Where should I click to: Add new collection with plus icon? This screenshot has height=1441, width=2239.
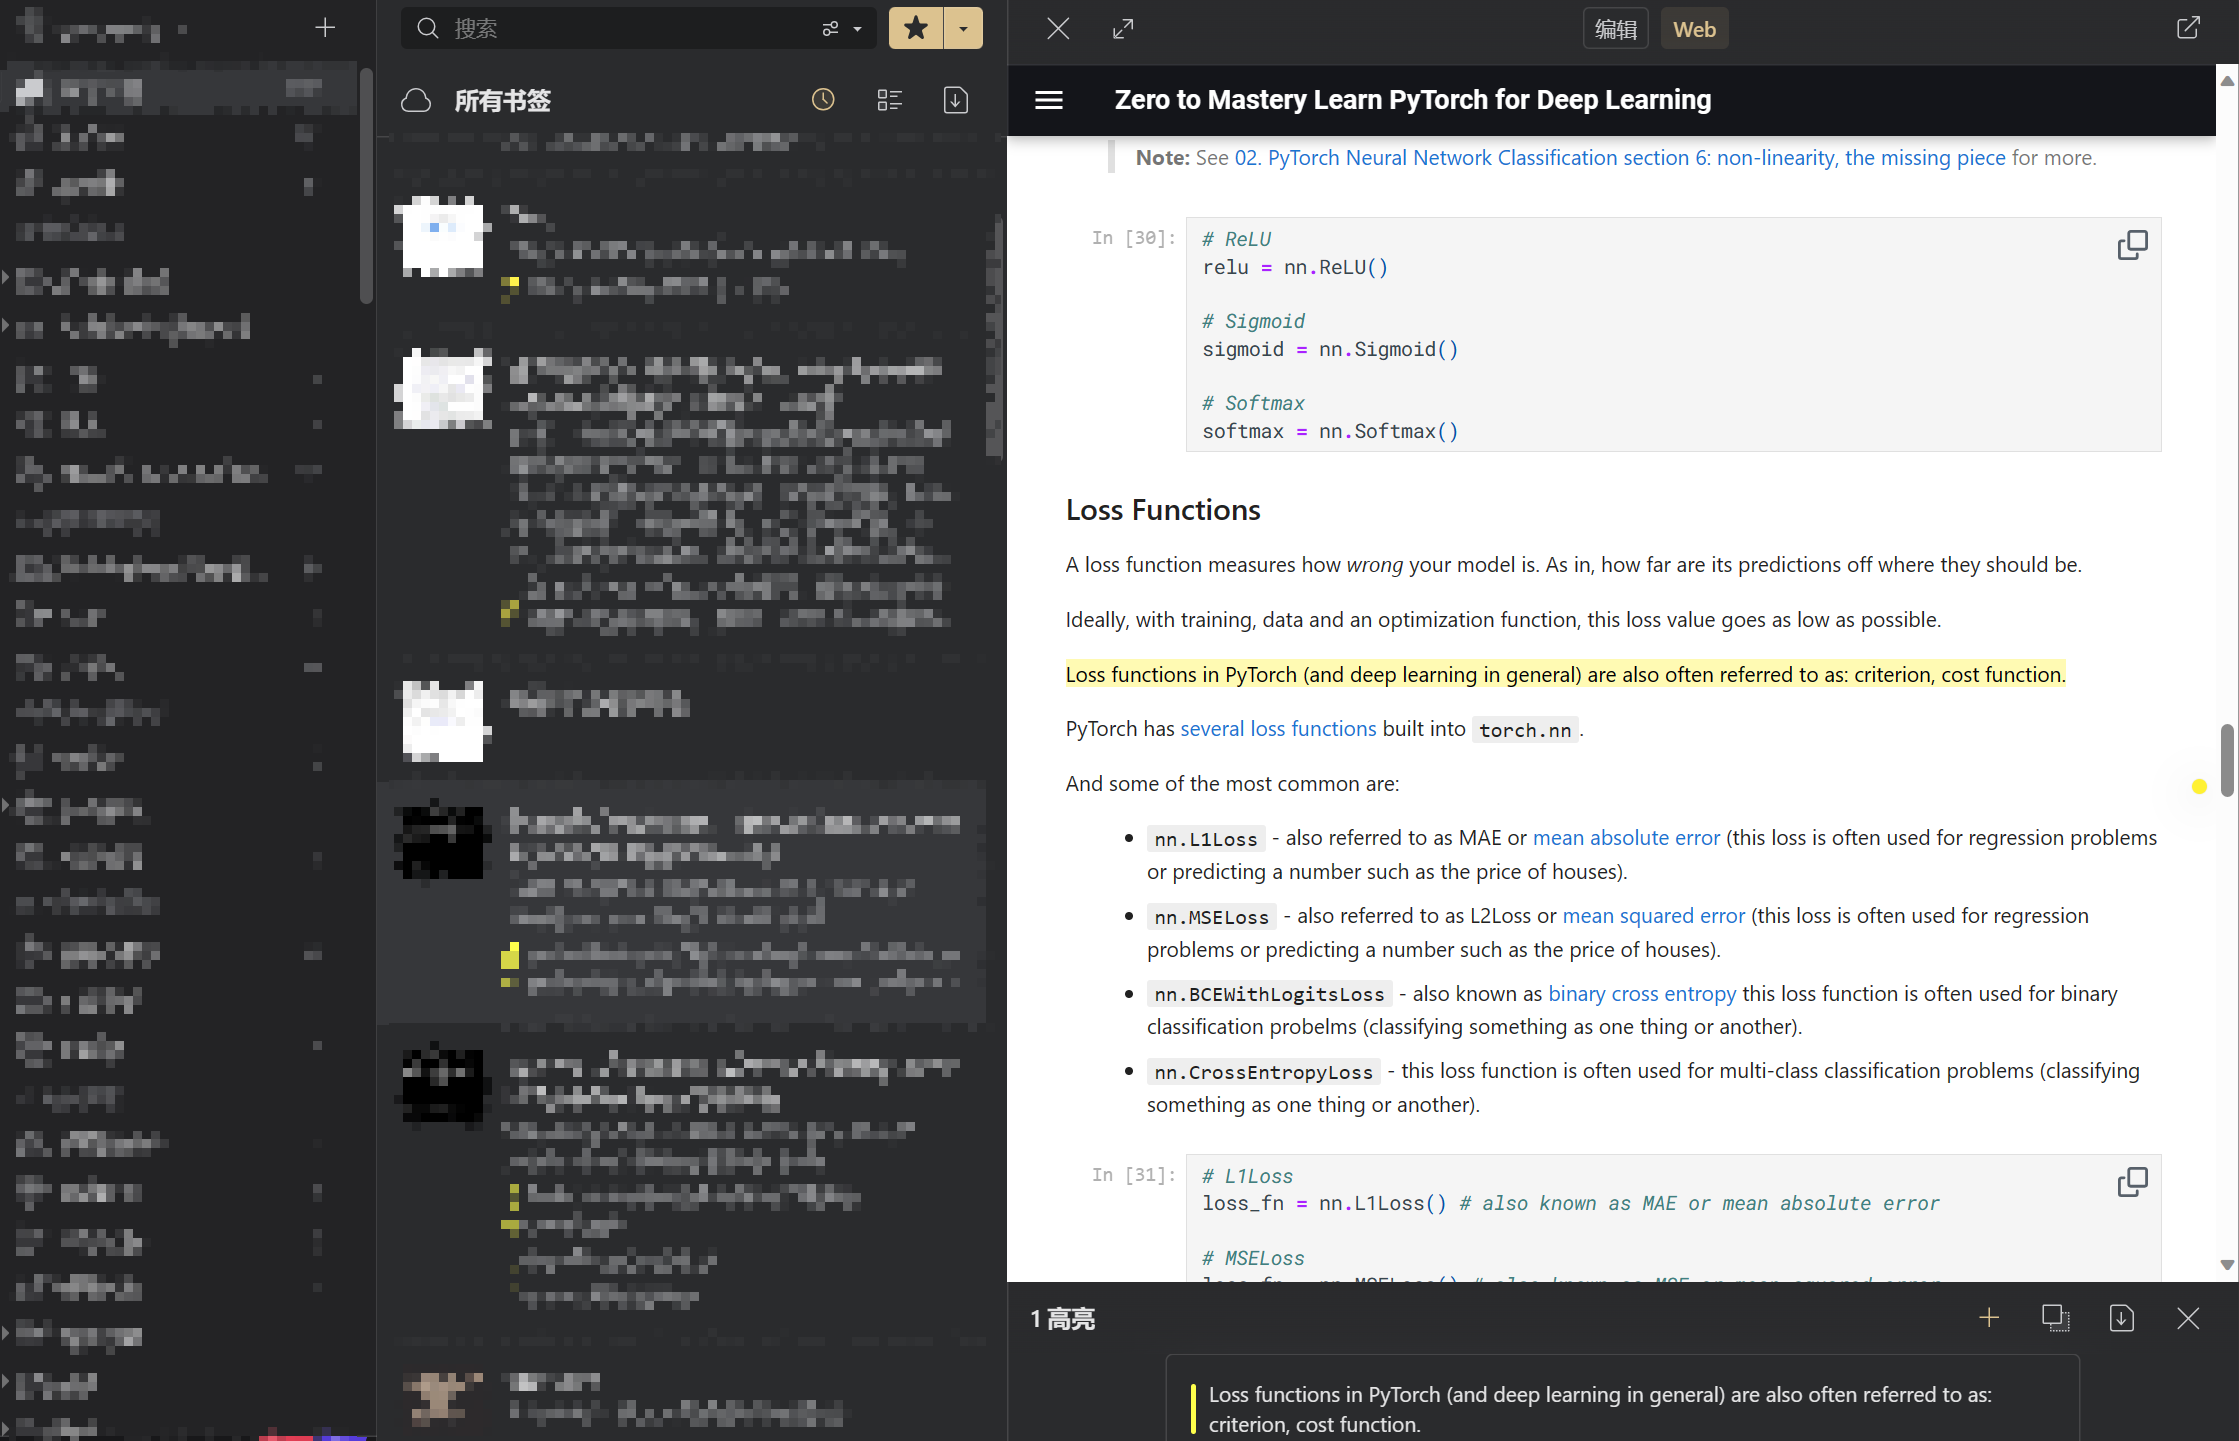click(x=325, y=28)
